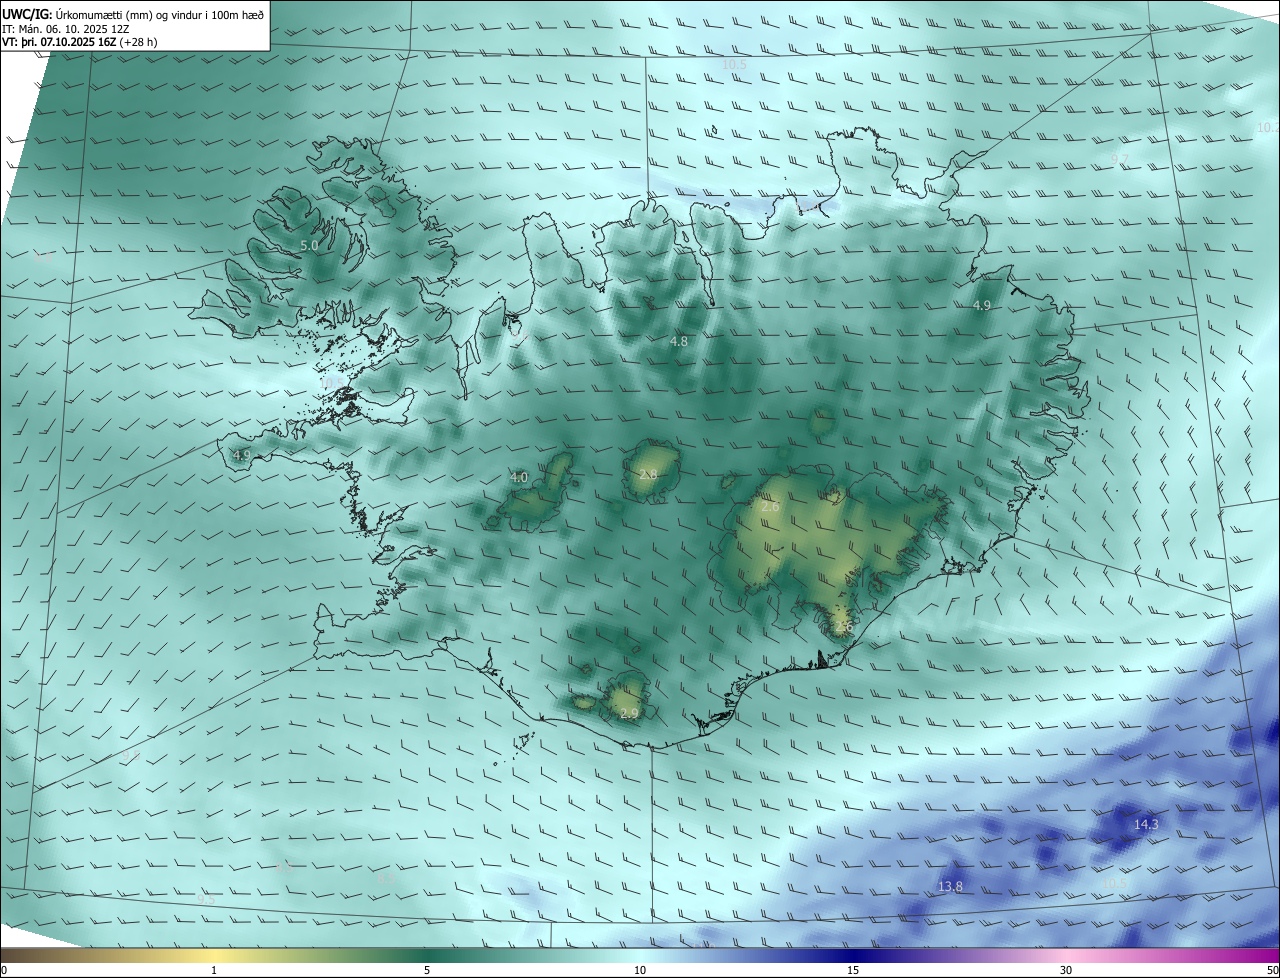The image size is (1280, 978).
Task: Click the yellow segment of the precipitation color bar
Action: click(x=215, y=955)
